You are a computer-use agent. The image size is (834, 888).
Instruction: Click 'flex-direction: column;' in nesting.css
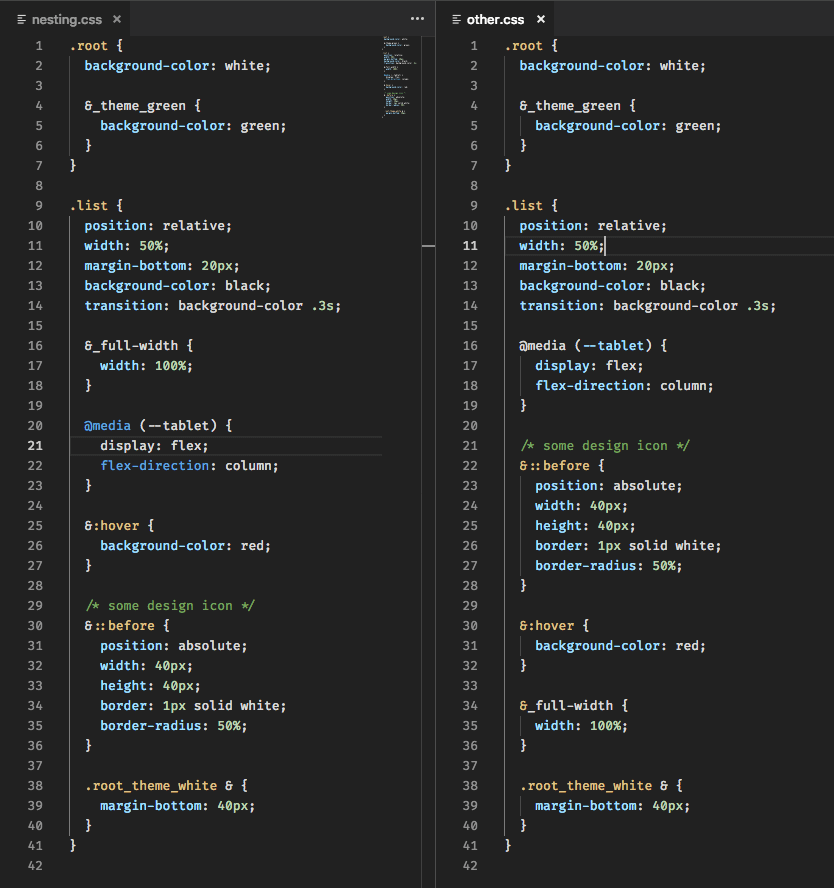click(x=189, y=466)
